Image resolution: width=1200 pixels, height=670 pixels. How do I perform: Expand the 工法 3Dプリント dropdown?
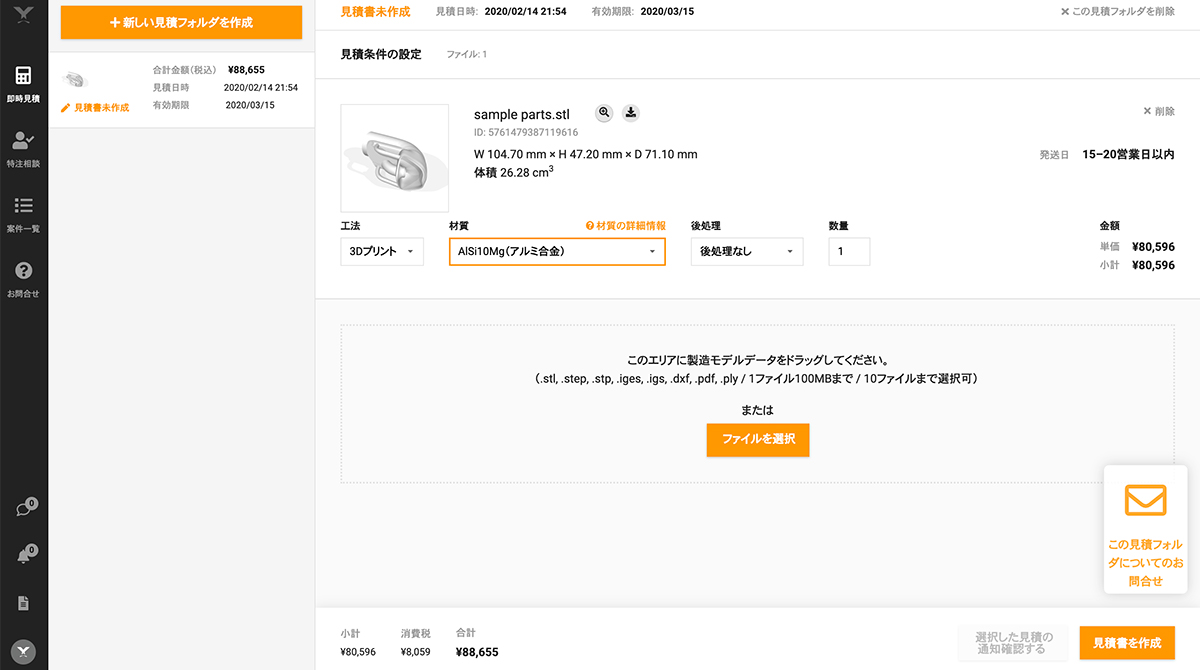pos(382,252)
